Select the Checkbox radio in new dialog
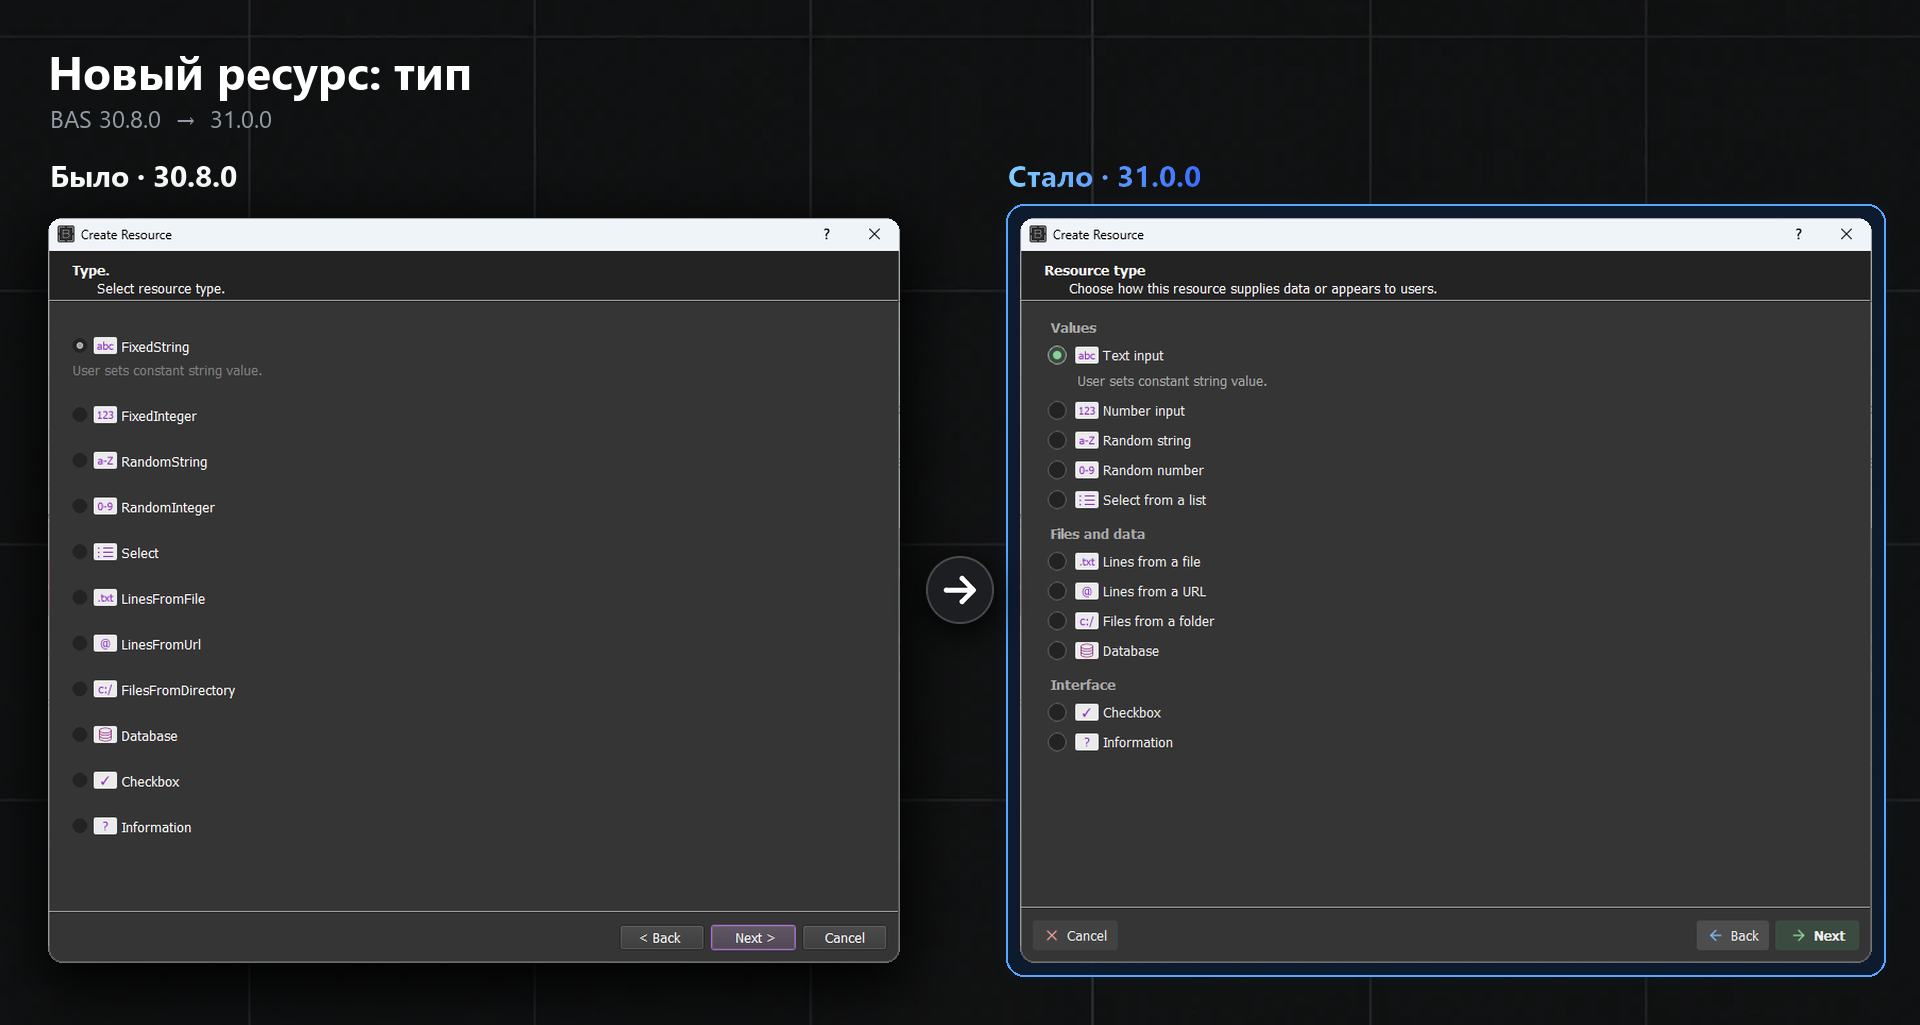1920x1025 pixels. (x=1057, y=712)
